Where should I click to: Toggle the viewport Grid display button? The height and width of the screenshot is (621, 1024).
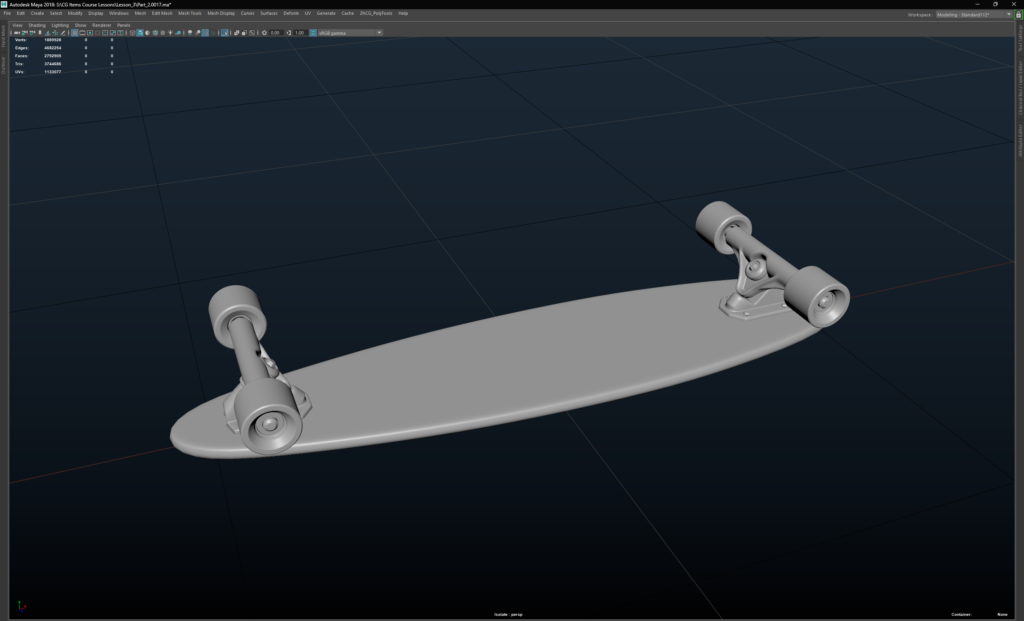[x=74, y=33]
